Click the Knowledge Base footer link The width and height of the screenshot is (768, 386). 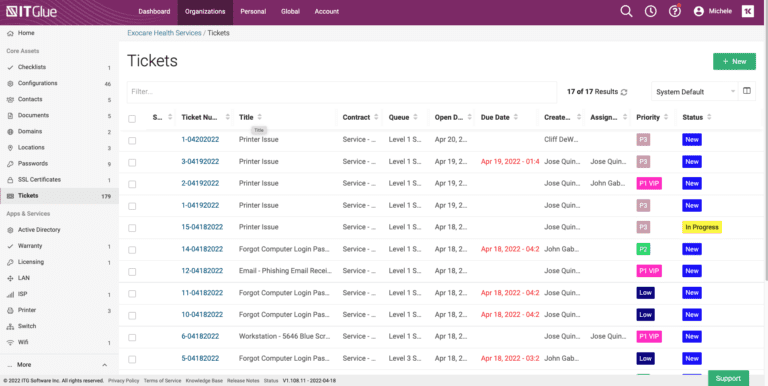point(204,381)
